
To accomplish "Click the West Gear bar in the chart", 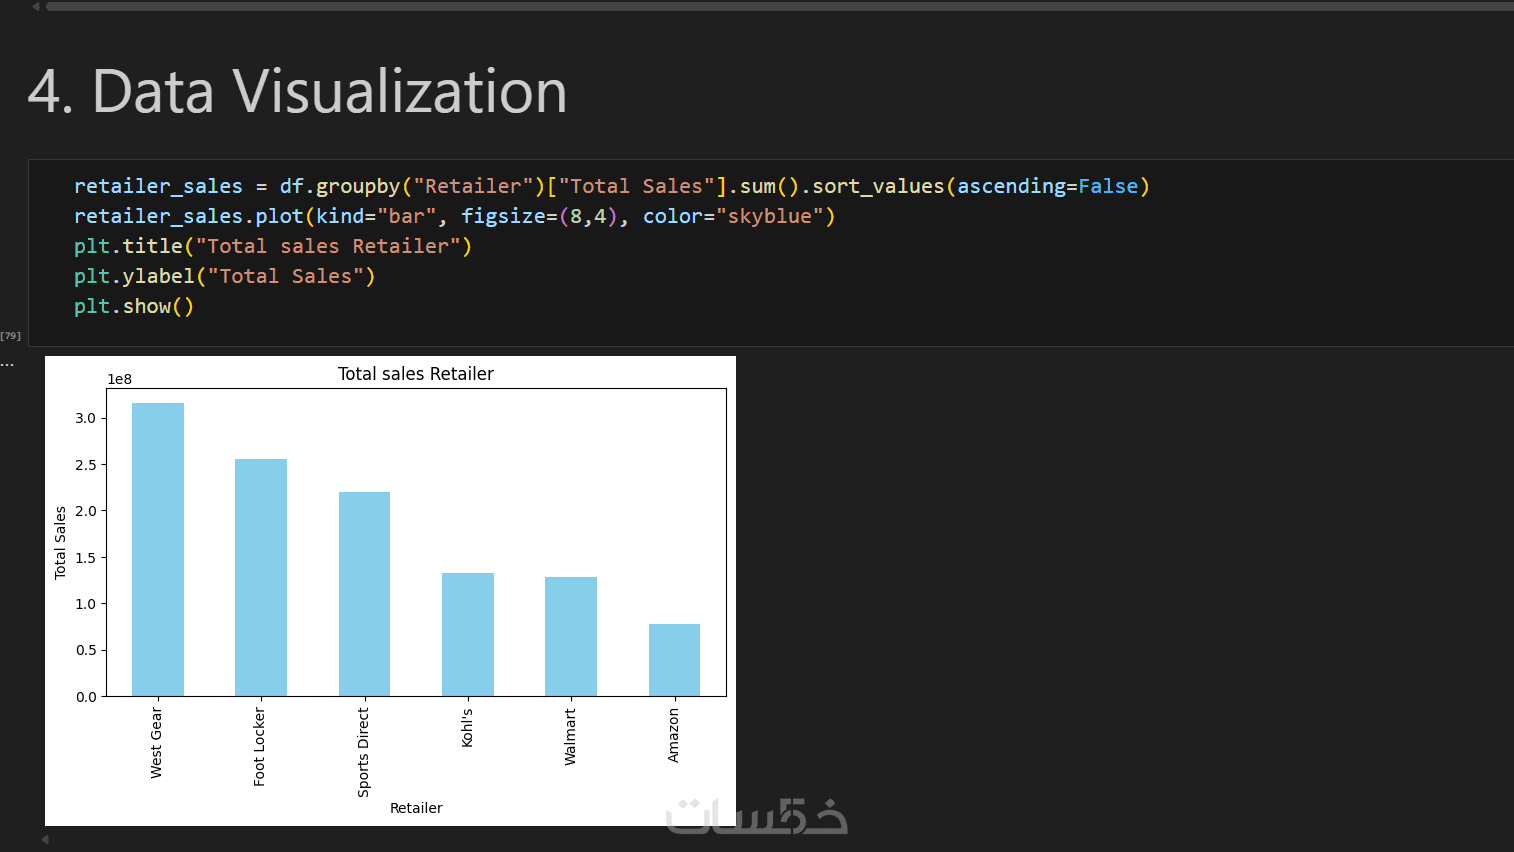I will [x=158, y=549].
